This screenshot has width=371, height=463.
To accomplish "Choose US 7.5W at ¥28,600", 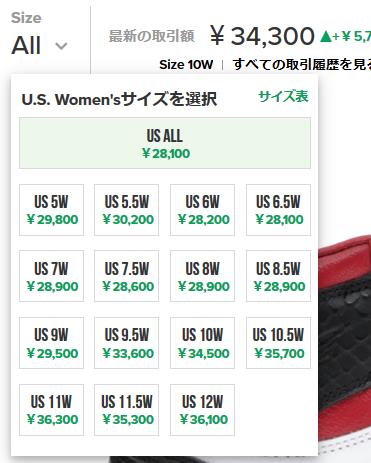I will coord(127,276).
